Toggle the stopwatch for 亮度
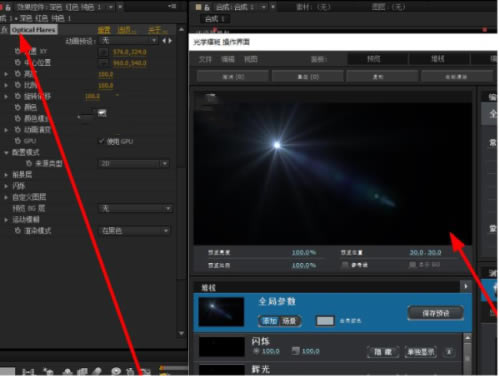 pos(18,74)
